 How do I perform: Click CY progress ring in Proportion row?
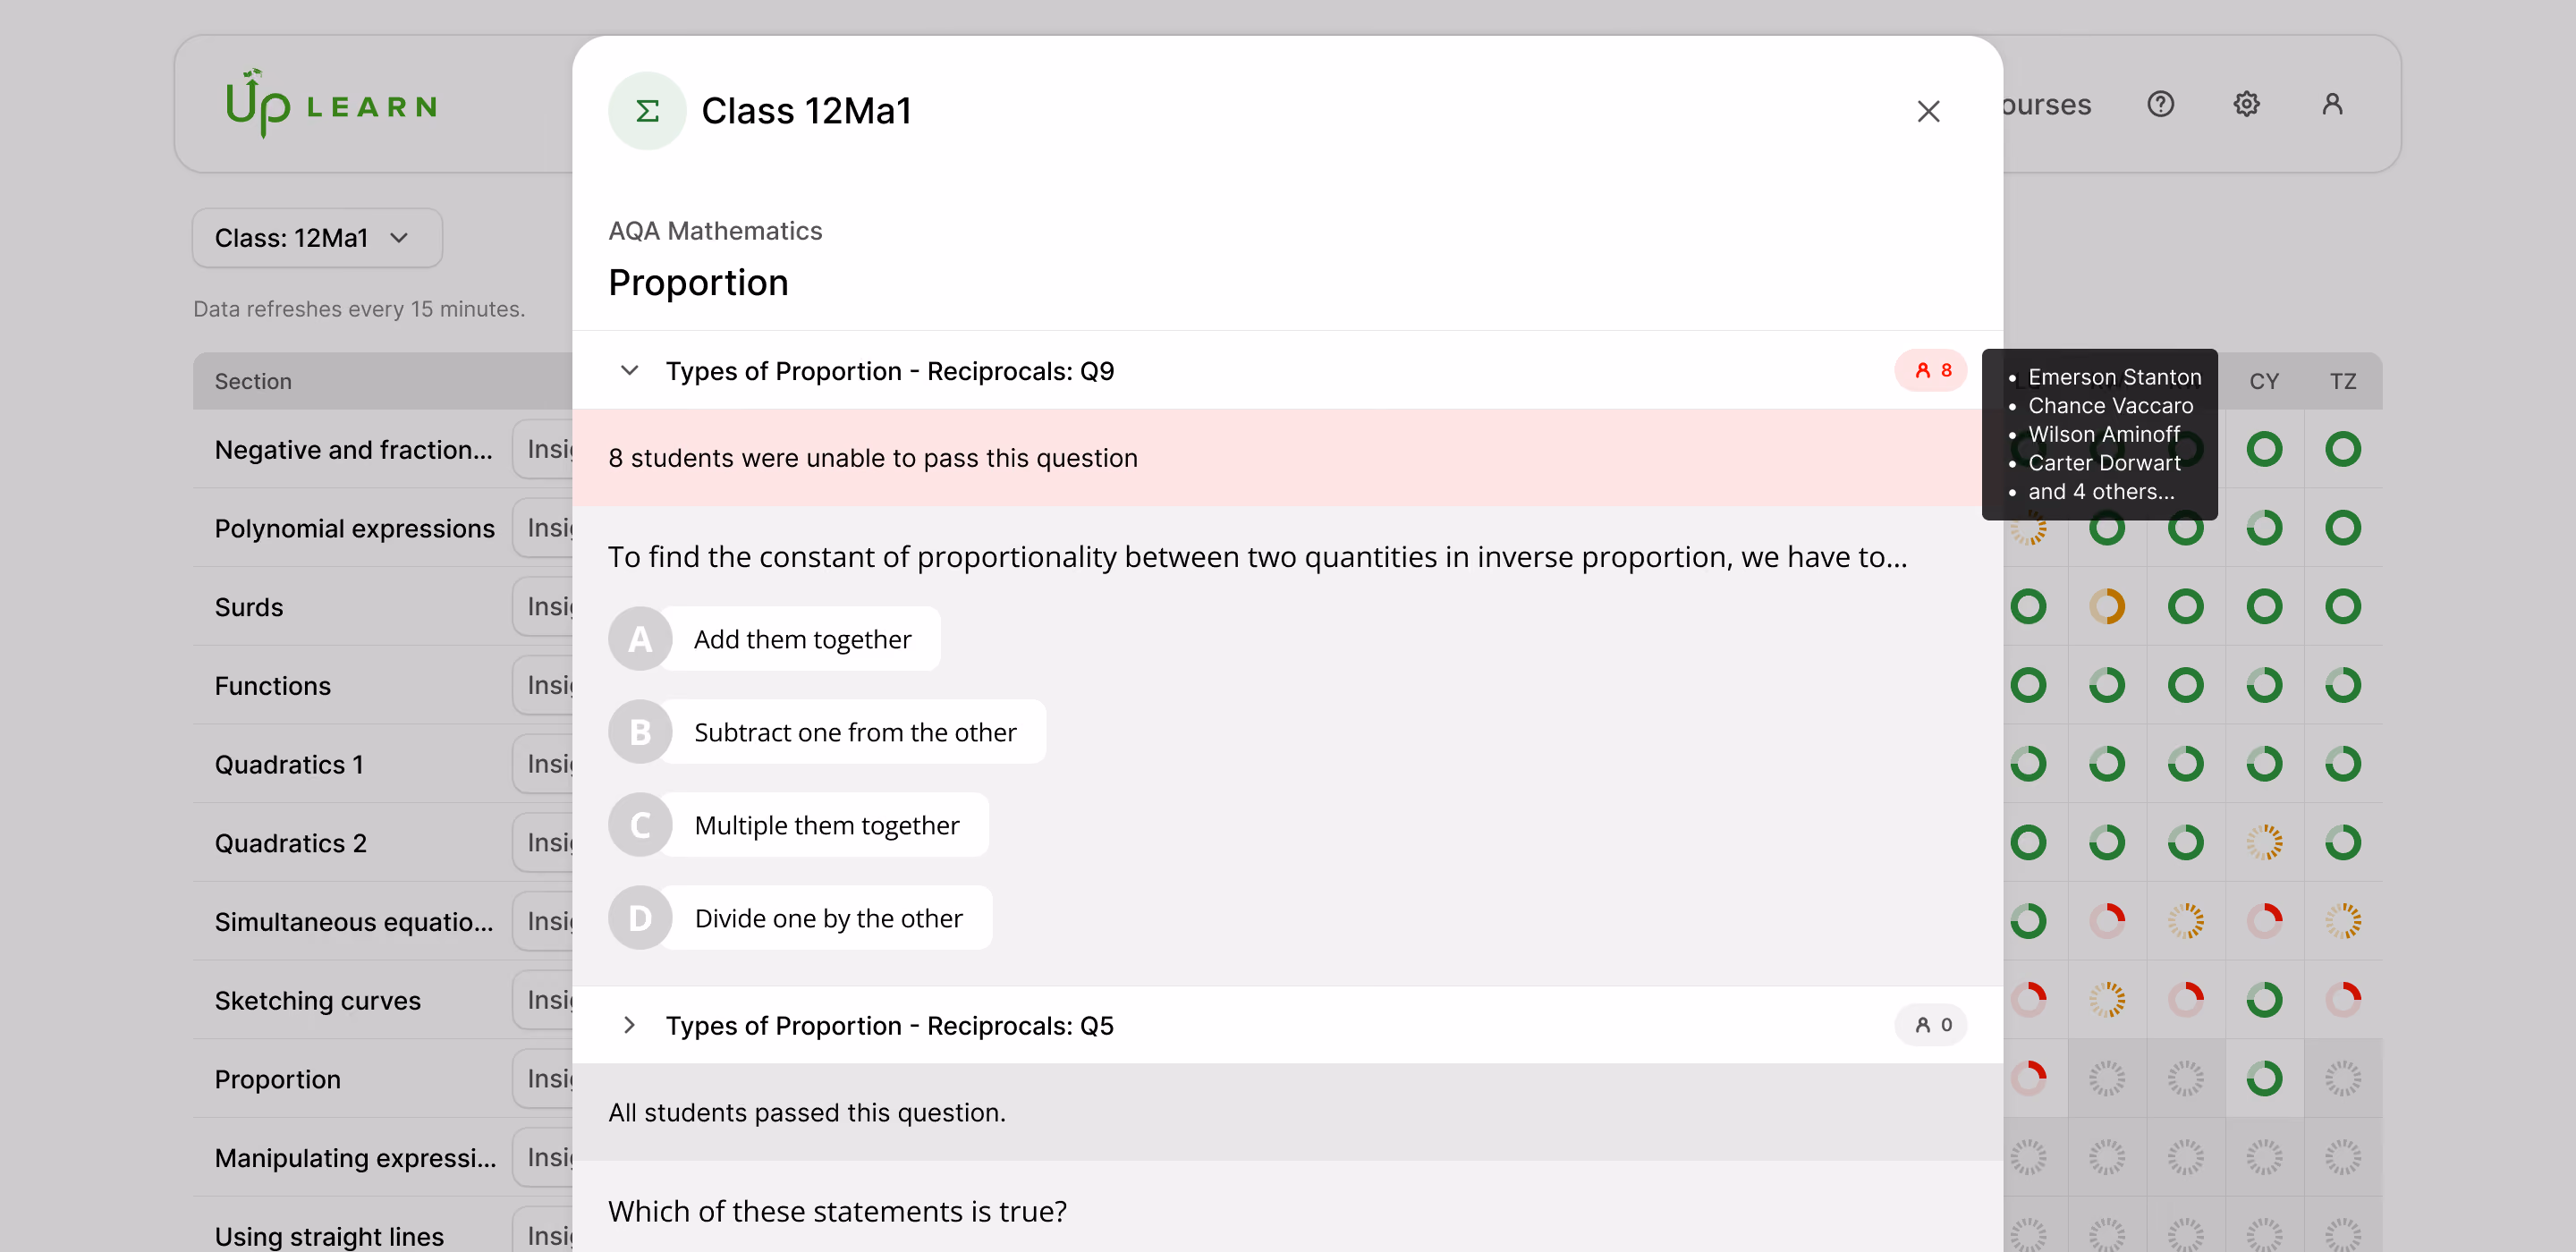(2264, 1079)
